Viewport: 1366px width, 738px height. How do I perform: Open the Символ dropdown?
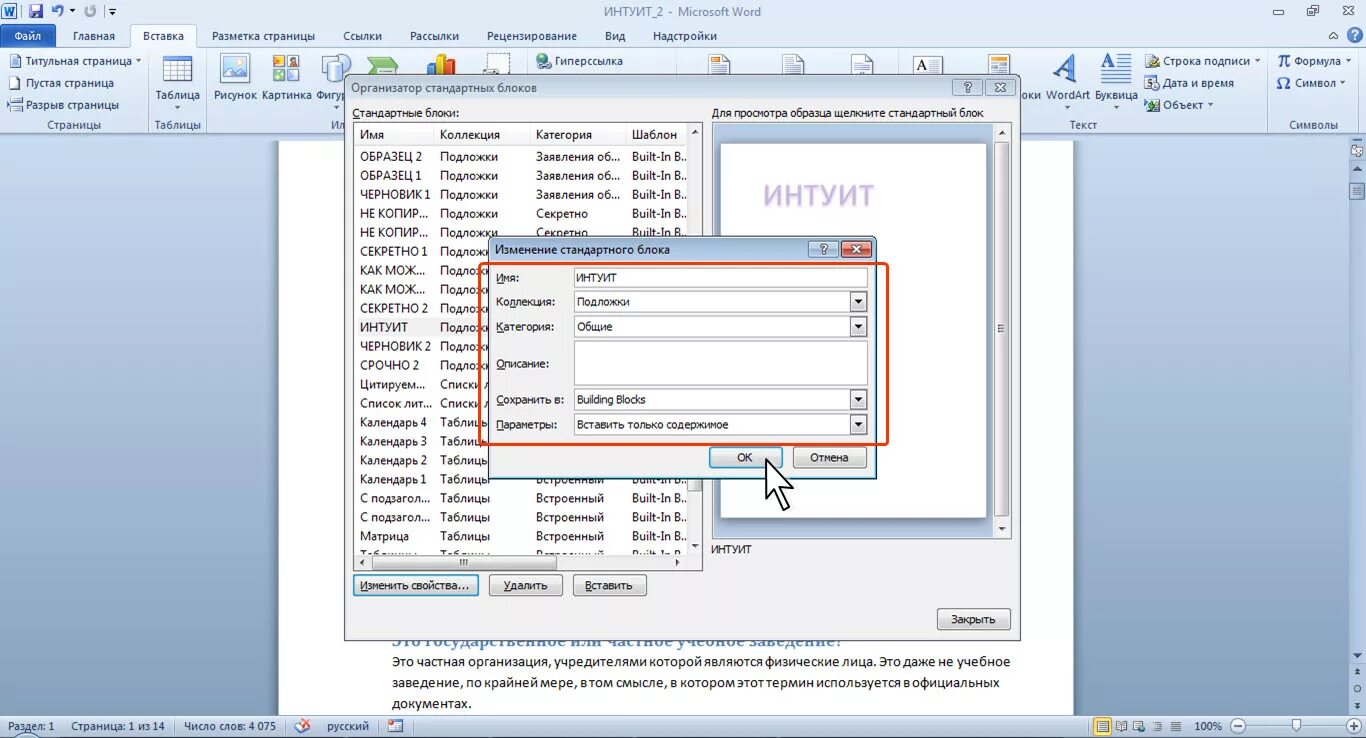(1311, 83)
